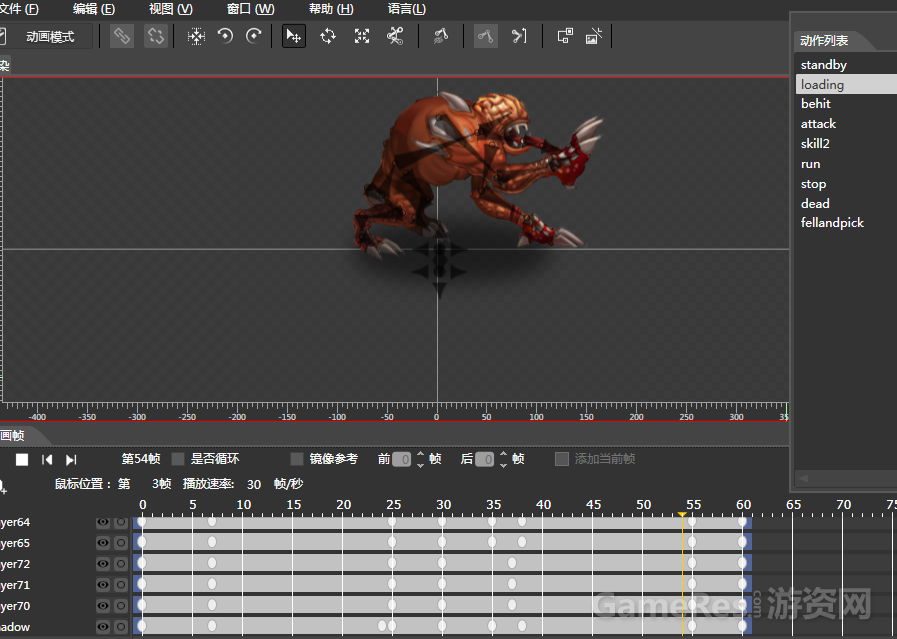Click the center-align canvas icon

(196, 37)
